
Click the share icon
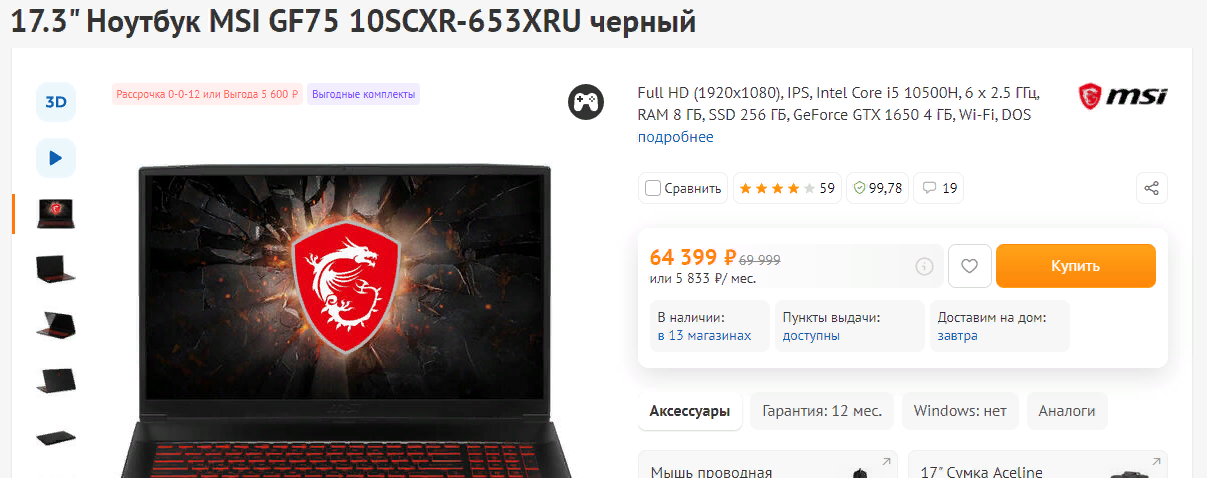[x=1152, y=188]
